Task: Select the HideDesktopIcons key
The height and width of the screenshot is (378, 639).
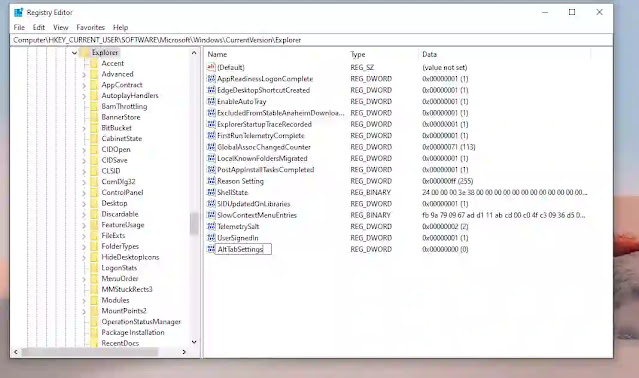Action: [130, 257]
